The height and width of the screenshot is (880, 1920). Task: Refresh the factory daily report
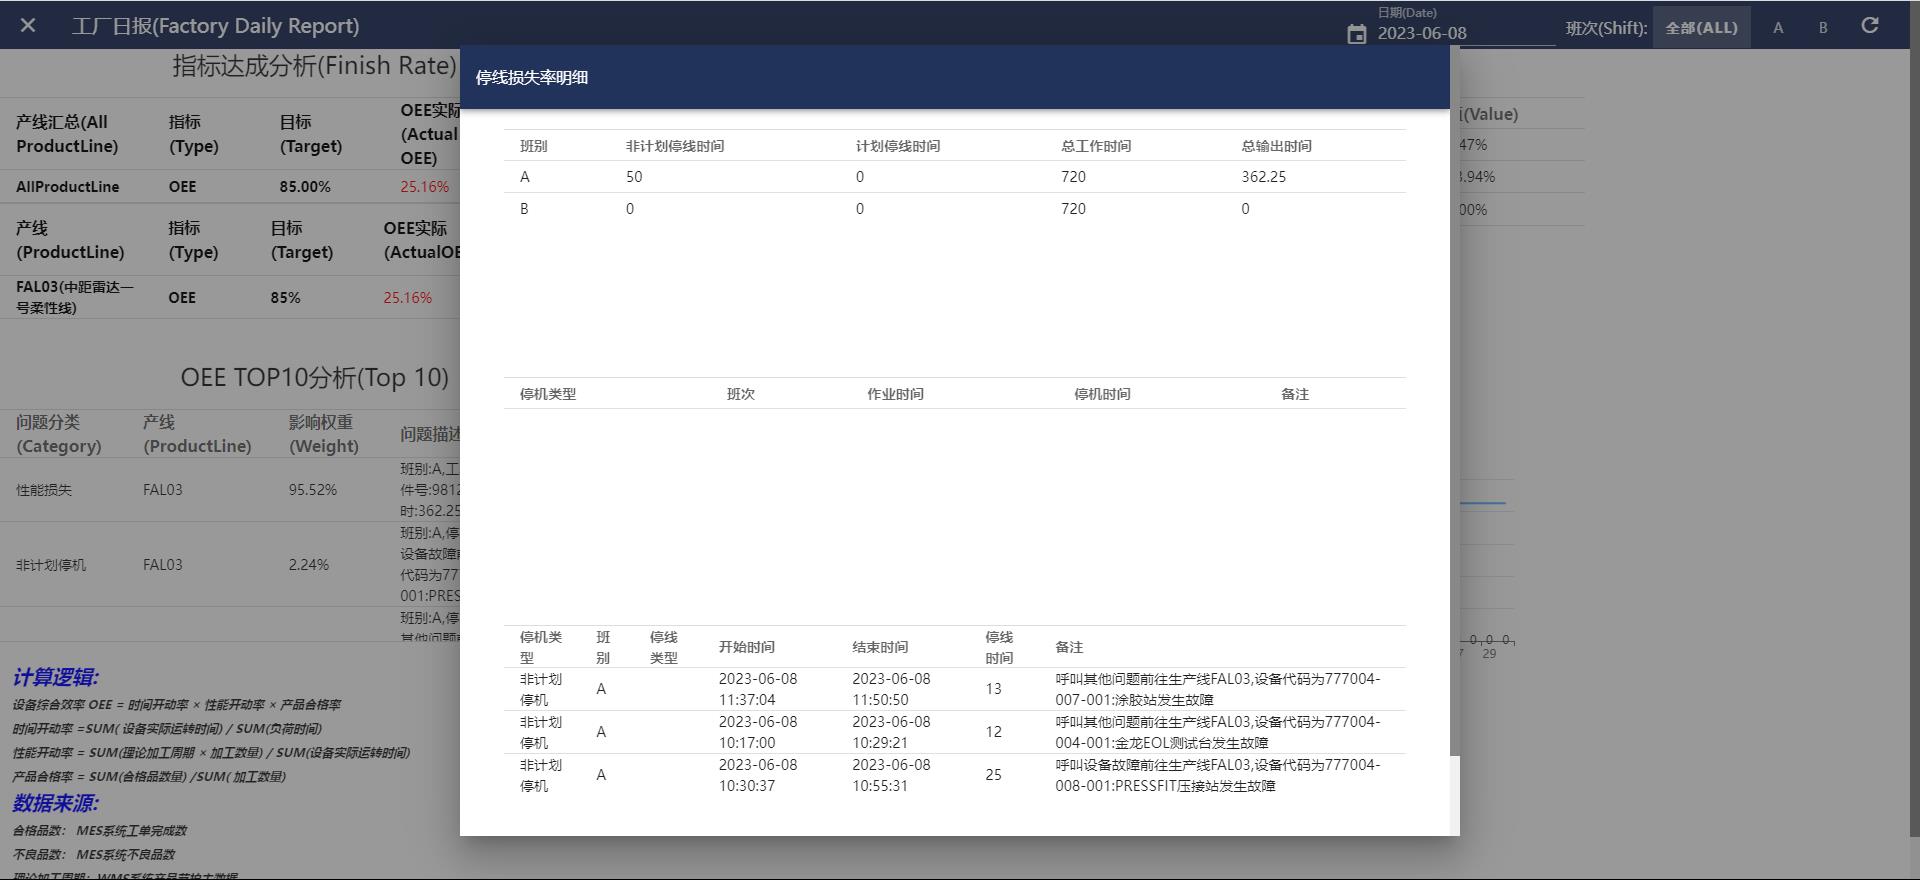point(1870,26)
